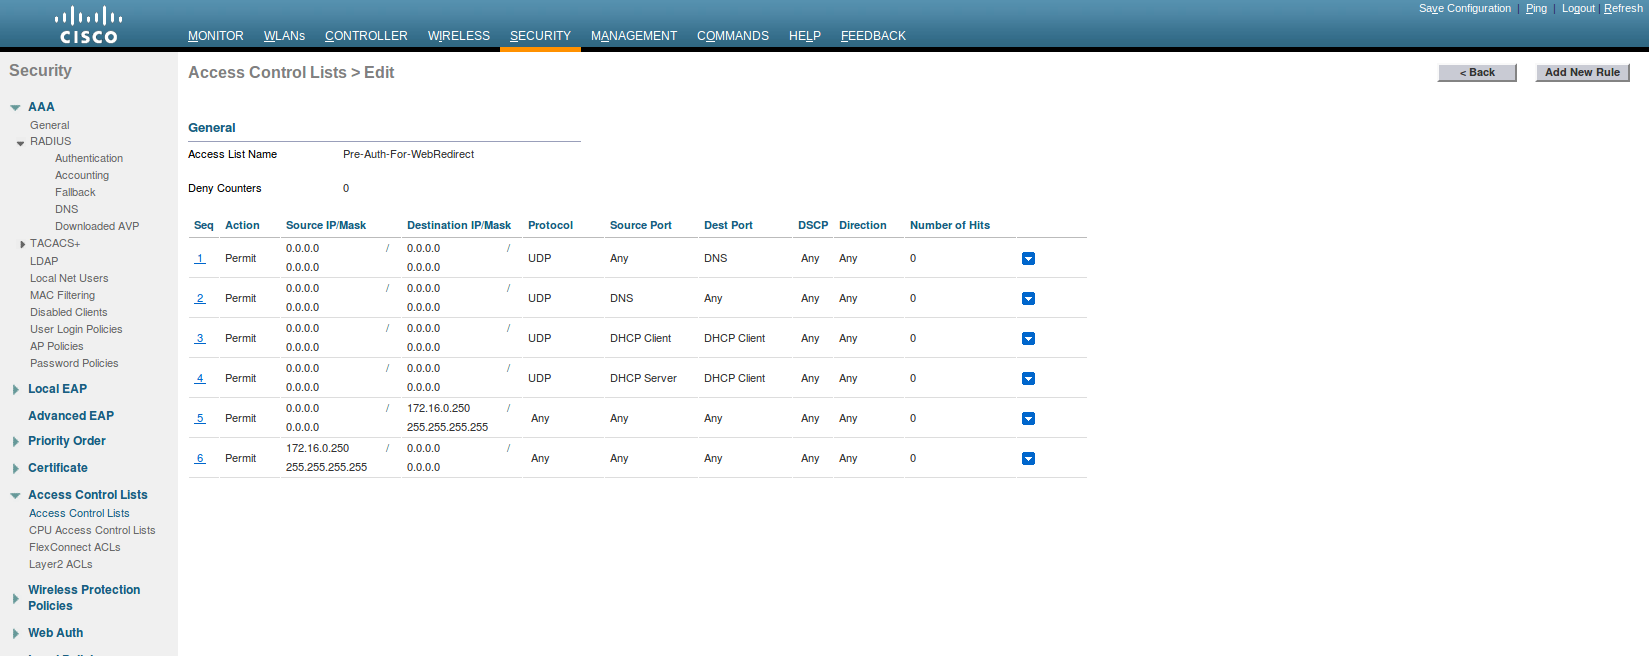Open blue dropdown arrow for rule 4
Screen dimensions: 1649x656
pos(1028,379)
